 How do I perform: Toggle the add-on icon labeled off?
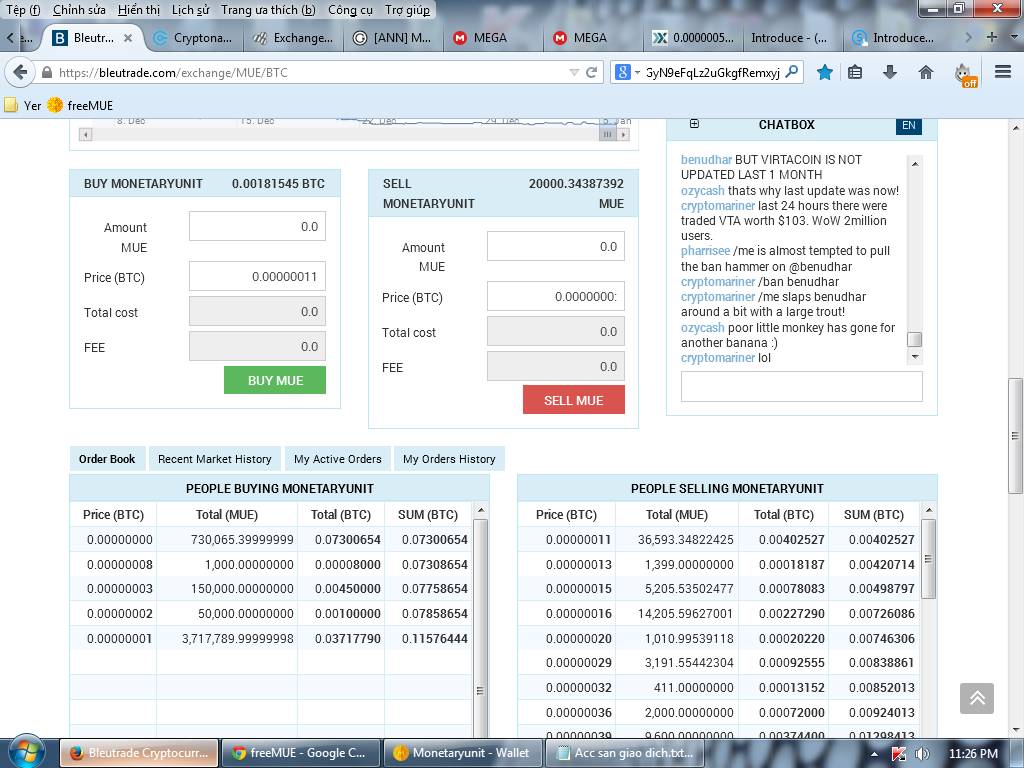[963, 74]
